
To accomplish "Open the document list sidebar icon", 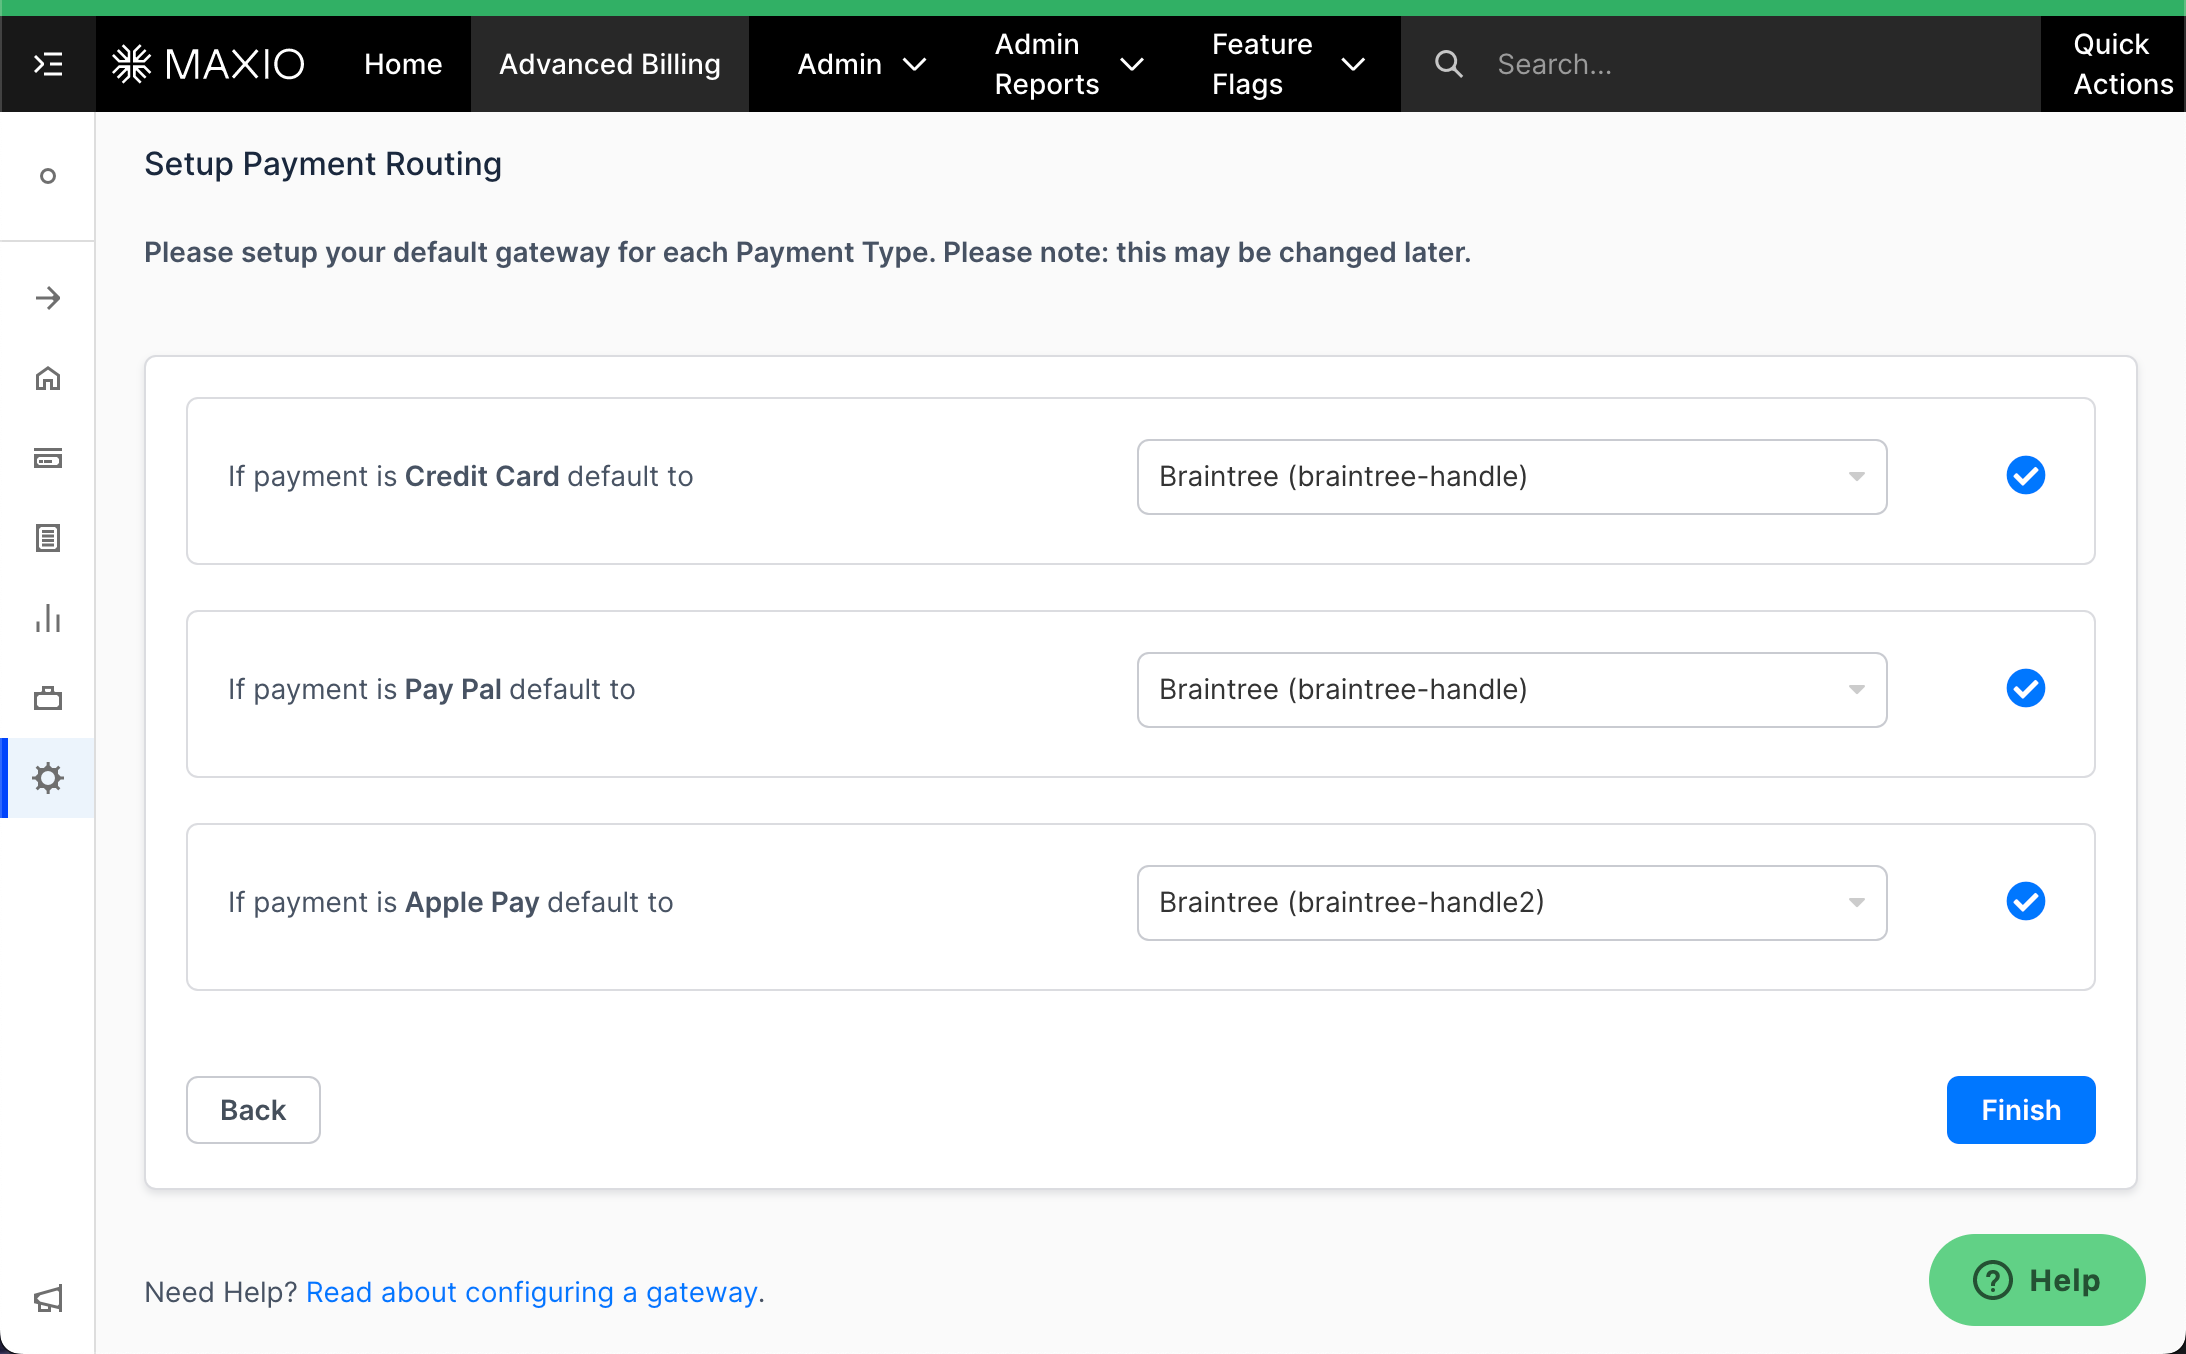I will [x=48, y=539].
